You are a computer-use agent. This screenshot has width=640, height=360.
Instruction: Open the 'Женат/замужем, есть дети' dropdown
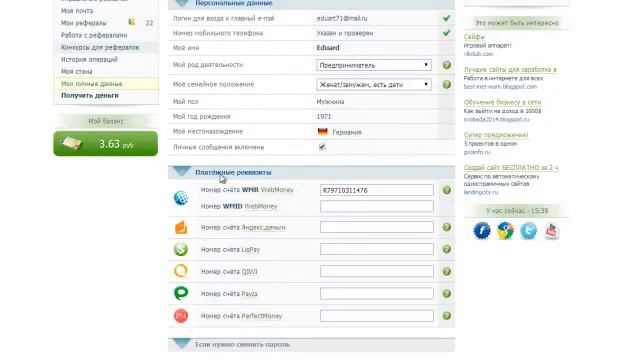pos(374,84)
